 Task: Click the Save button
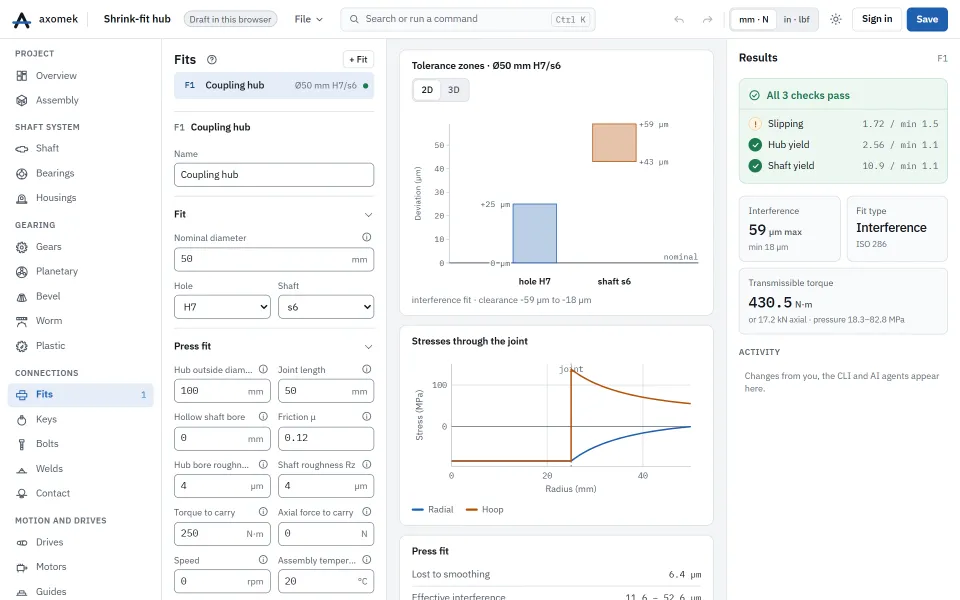pos(927,20)
